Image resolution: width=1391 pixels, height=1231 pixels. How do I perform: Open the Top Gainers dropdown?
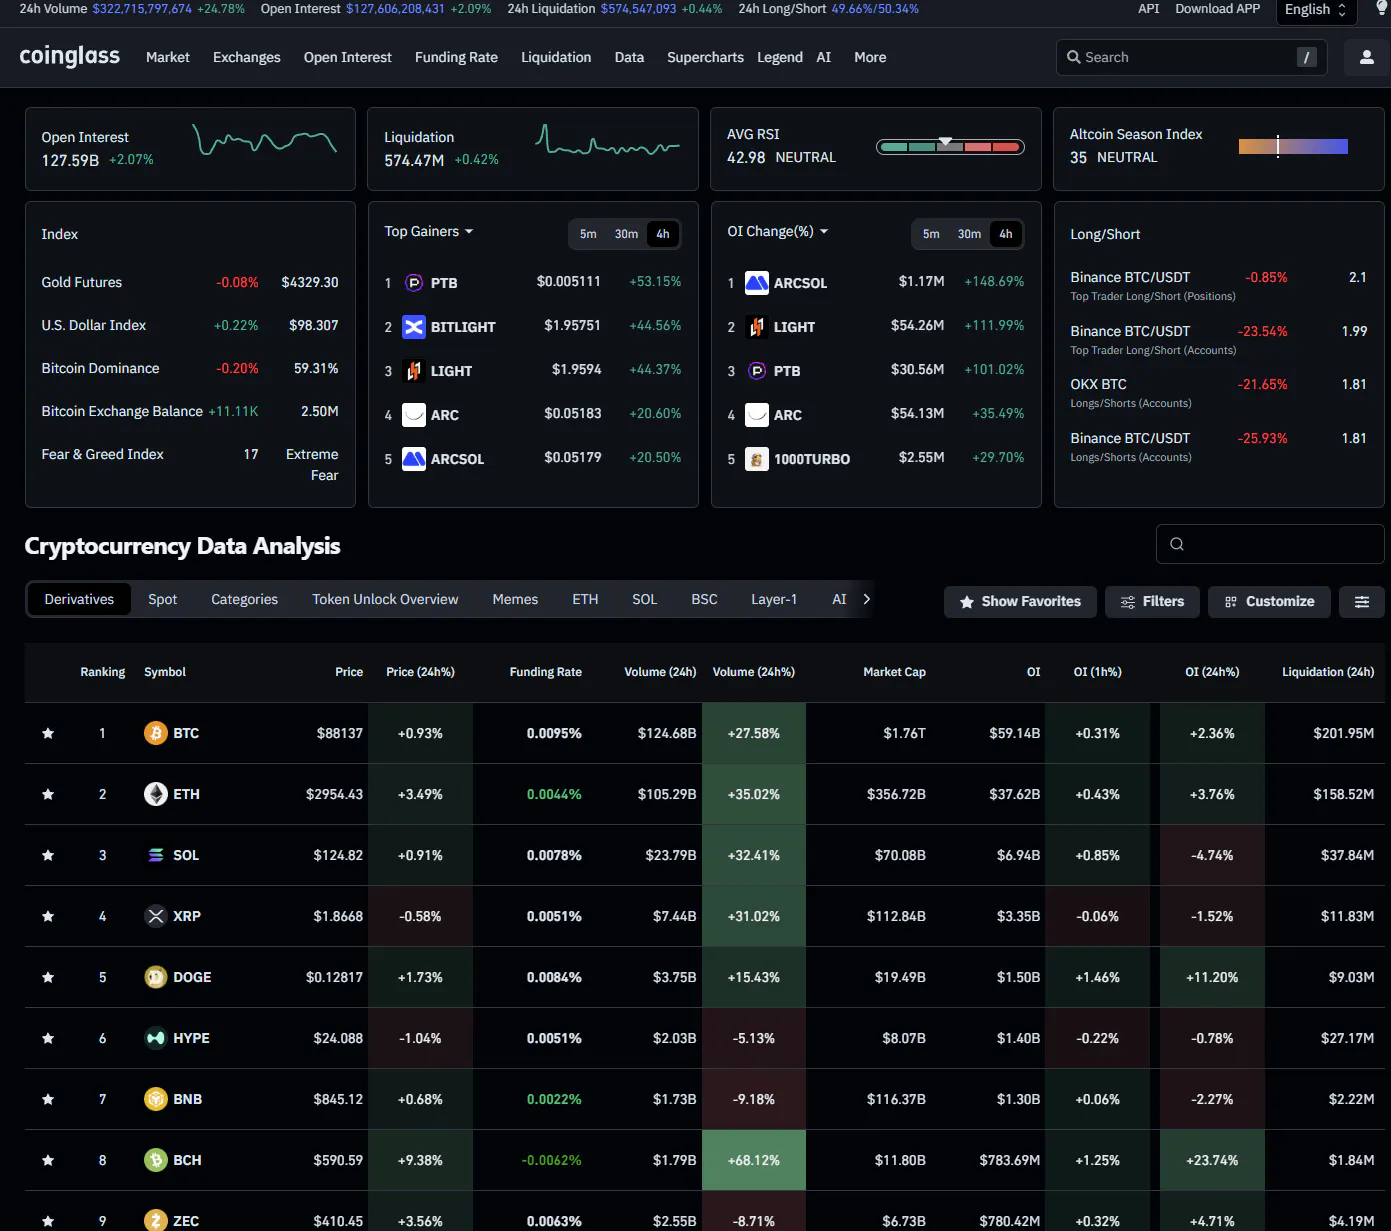coord(429,231)
